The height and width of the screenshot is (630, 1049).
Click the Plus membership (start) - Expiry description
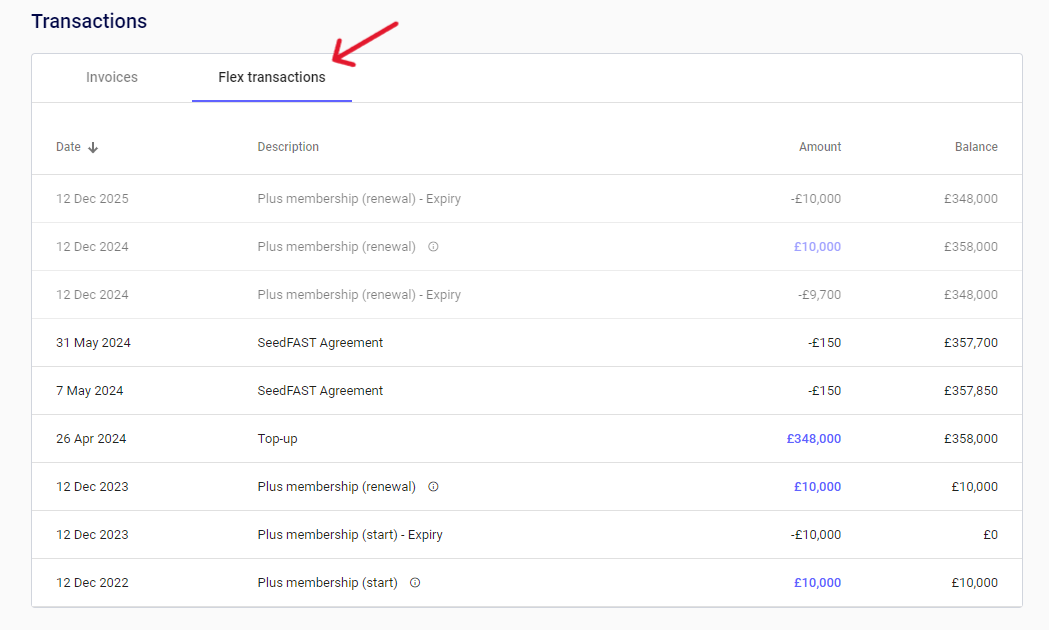(x=350, y=535)
